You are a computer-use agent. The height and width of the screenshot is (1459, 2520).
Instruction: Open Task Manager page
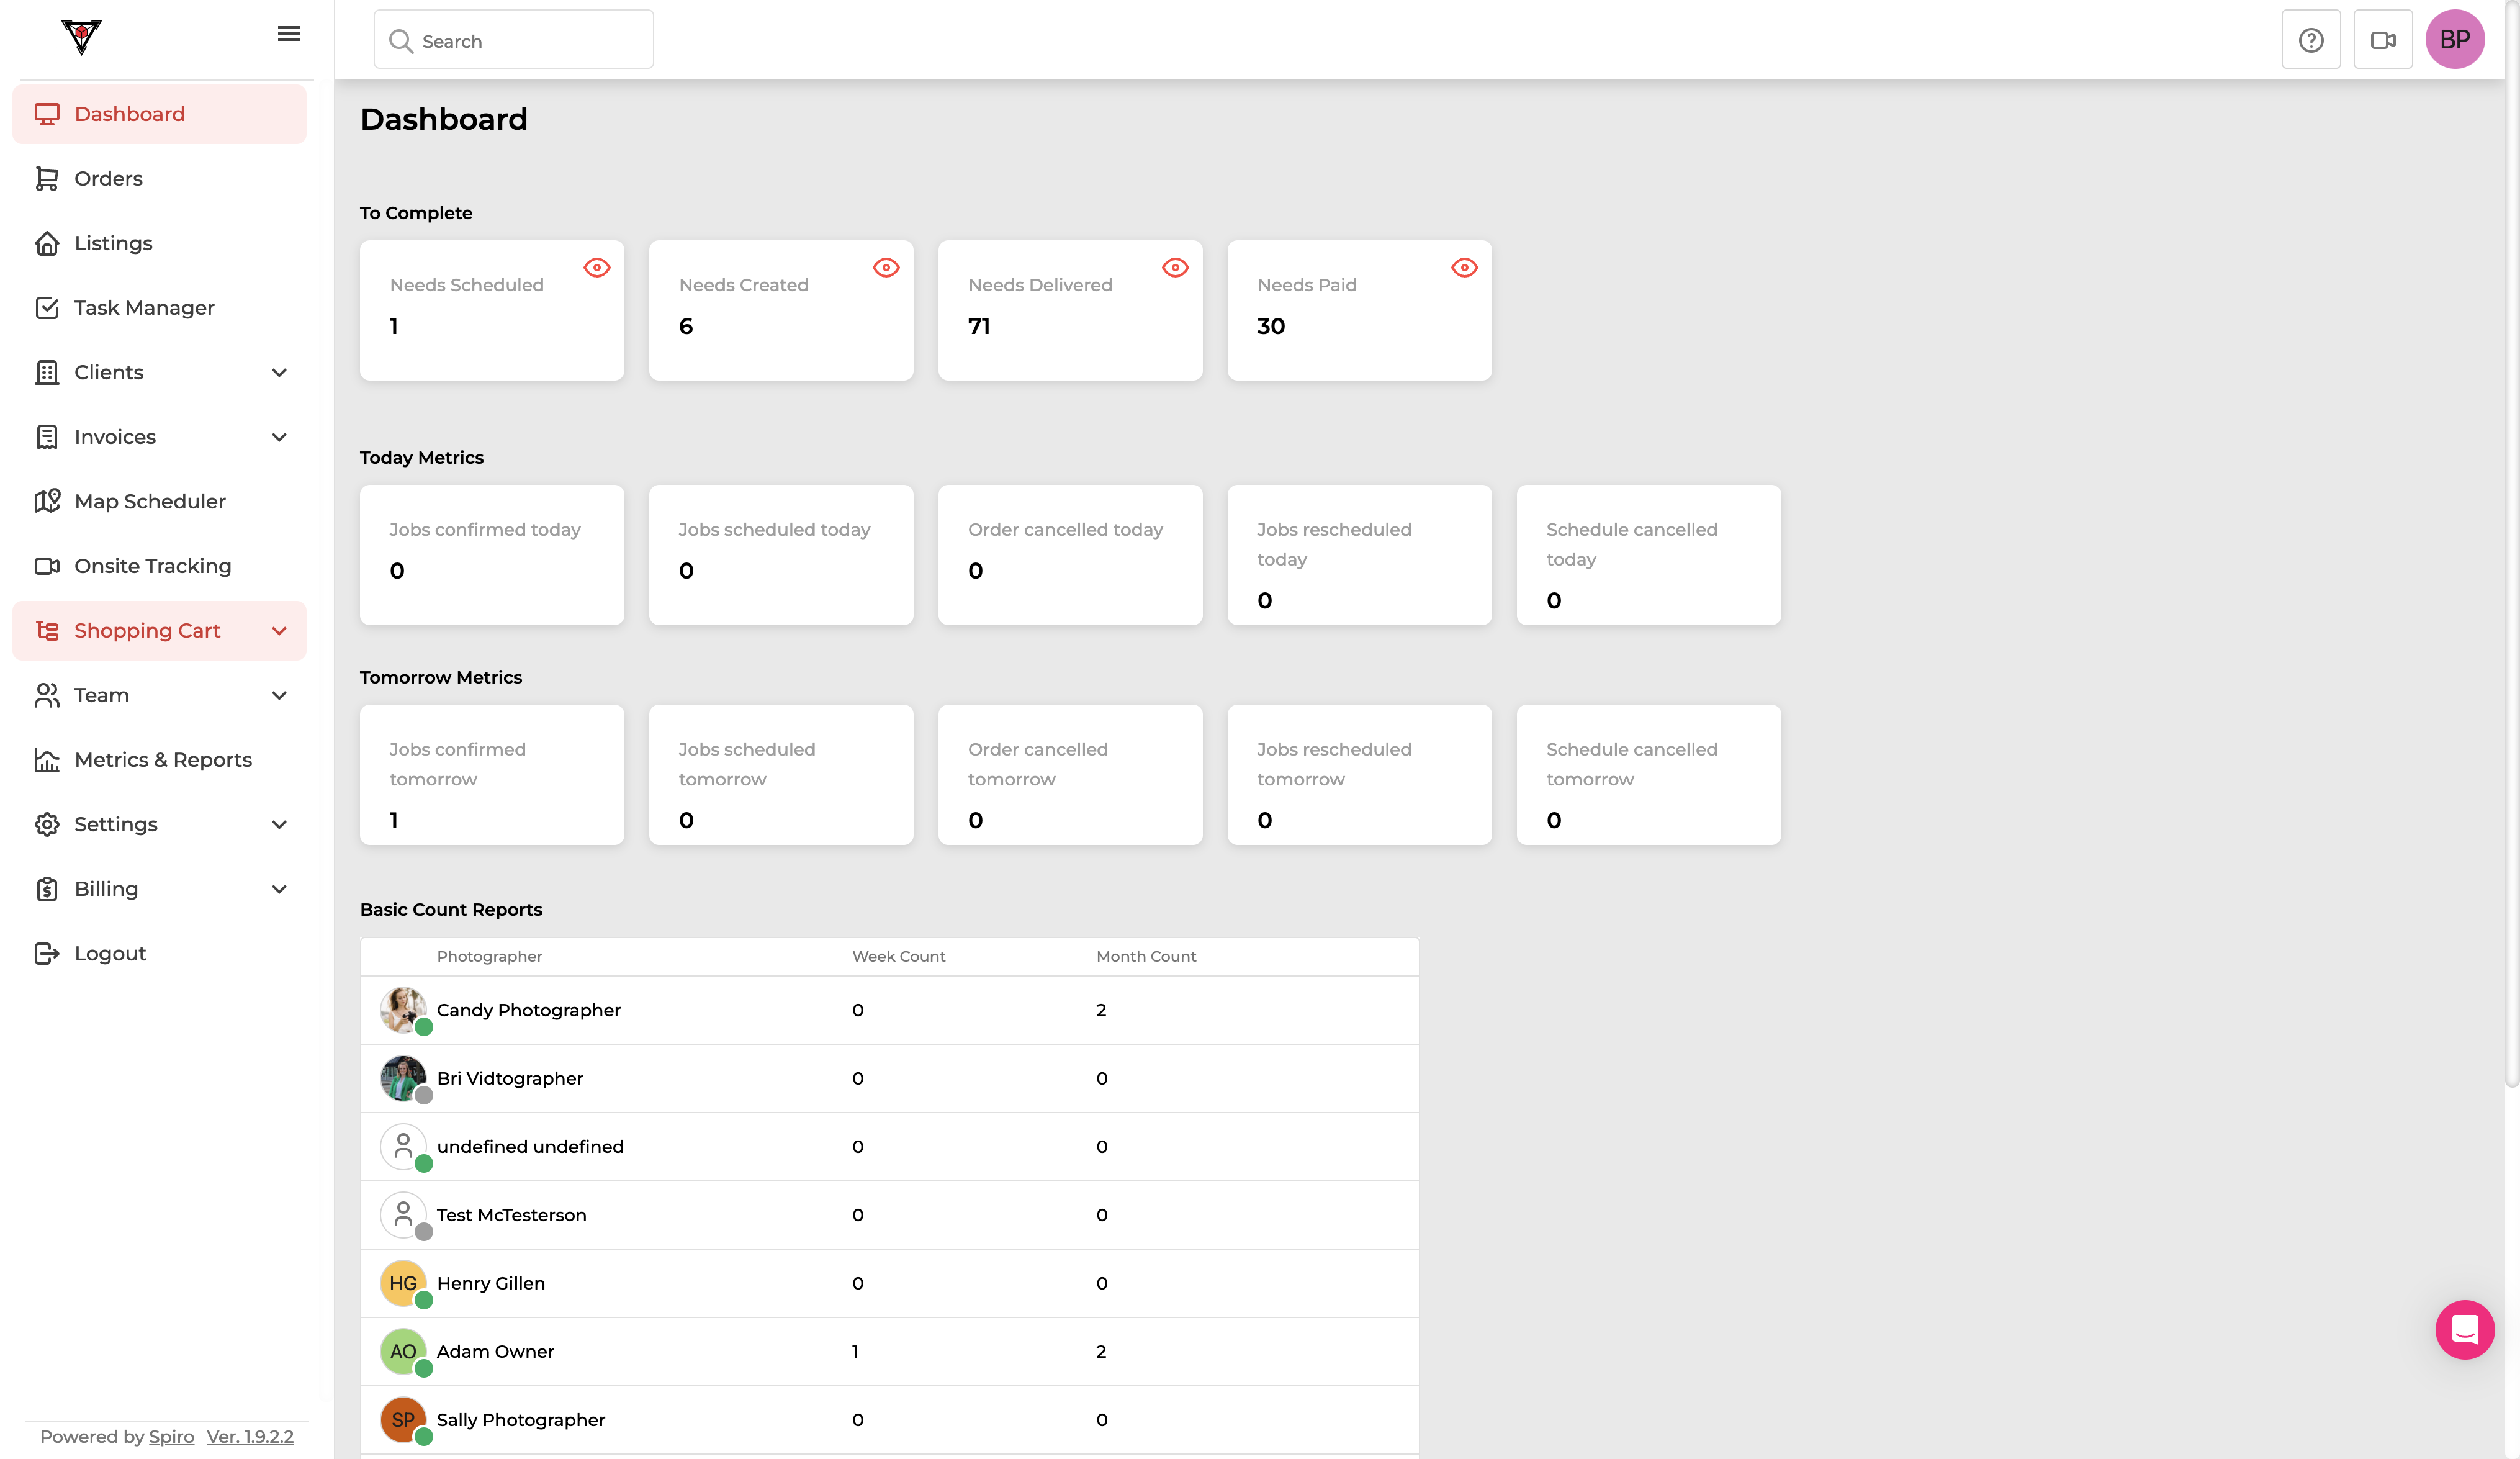click(x=160, y=308)
